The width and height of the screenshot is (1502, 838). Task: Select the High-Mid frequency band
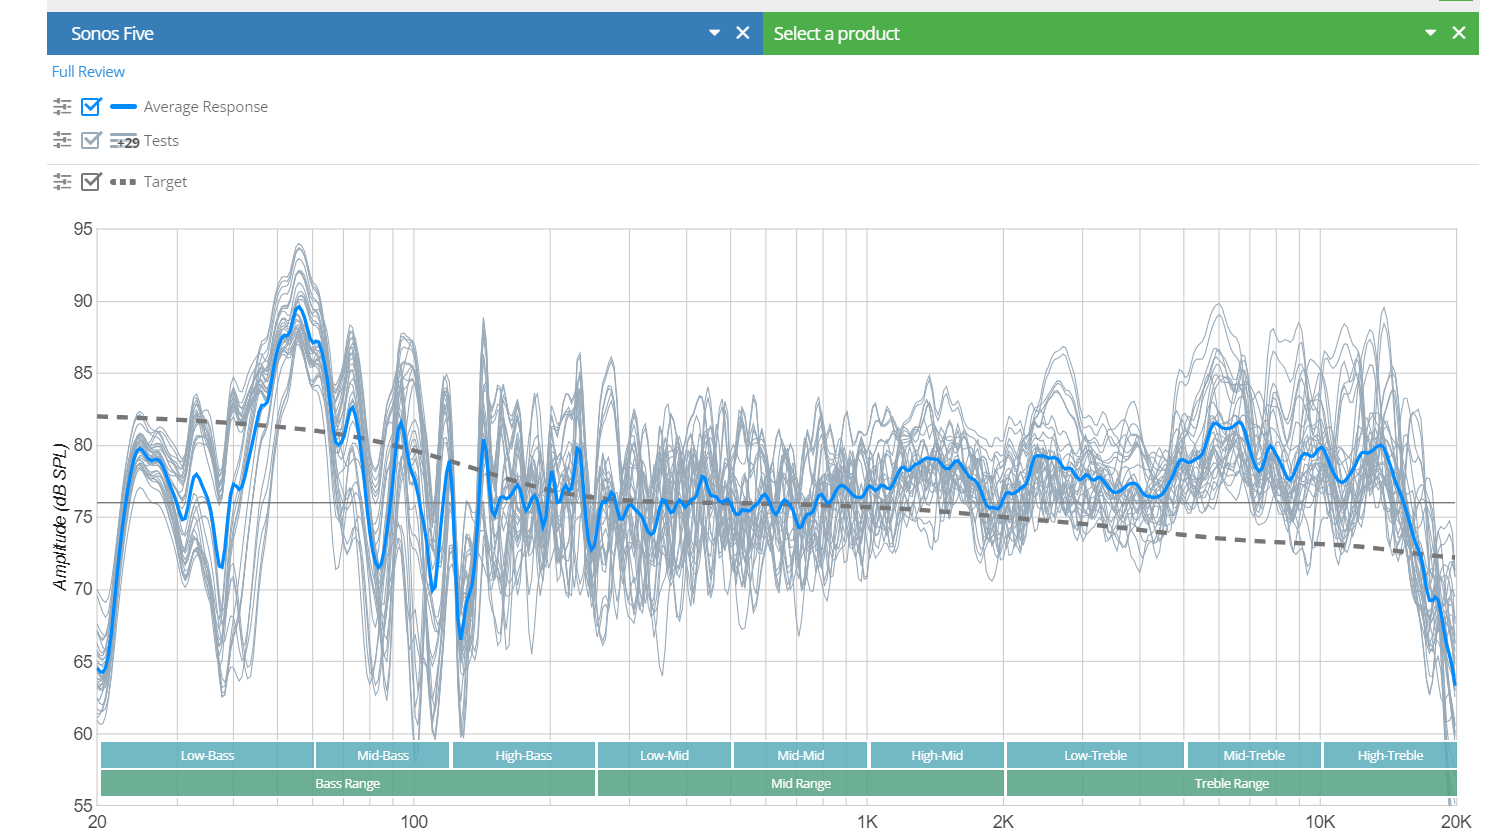pyautogui.click(x=937, y=755)
